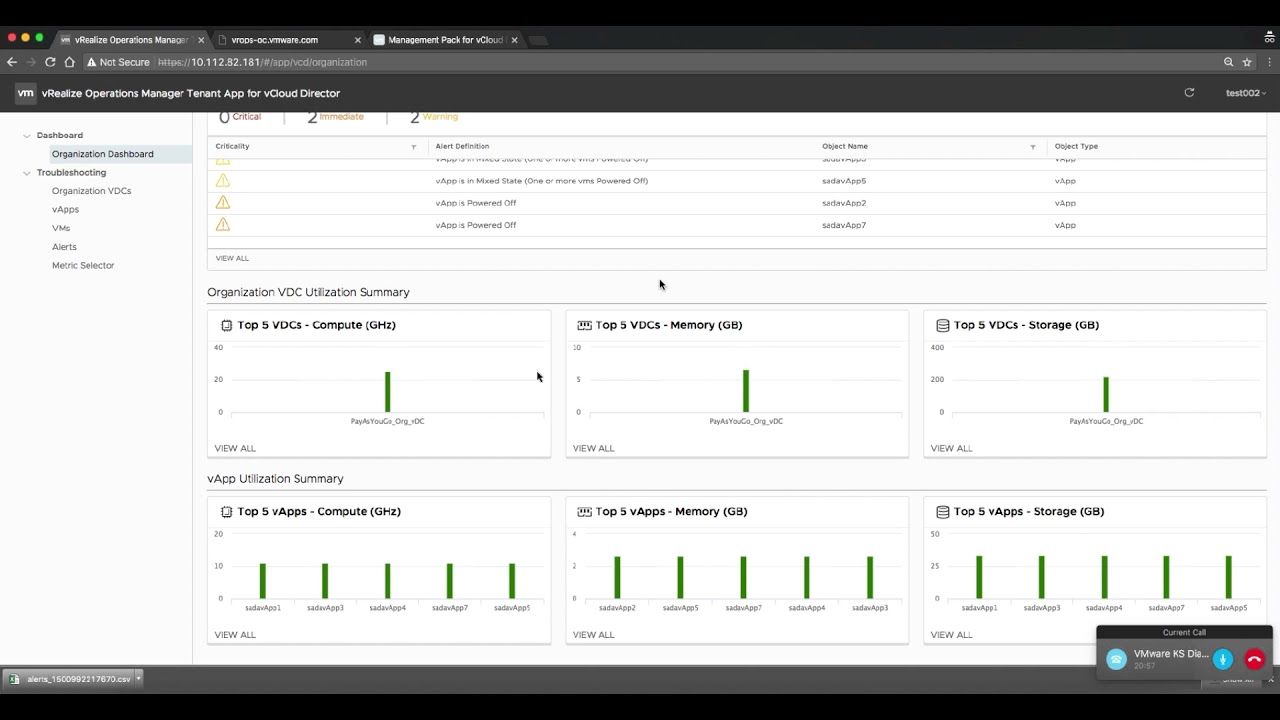Click the csv file icon in downloads bar
1280x720 pixels.
[14, 679]
